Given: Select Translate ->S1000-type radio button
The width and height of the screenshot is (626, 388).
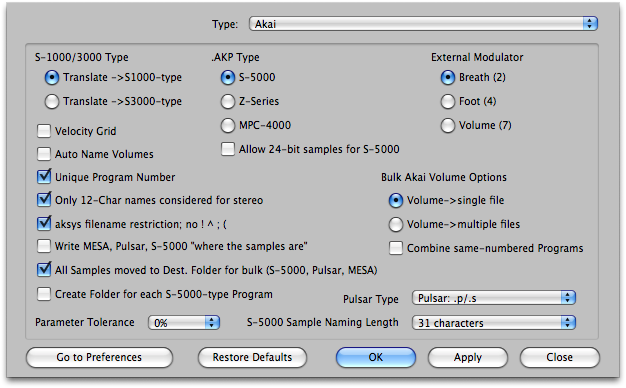Looking at the screenshot, I should pyautogui.click(x=52, y=77).
